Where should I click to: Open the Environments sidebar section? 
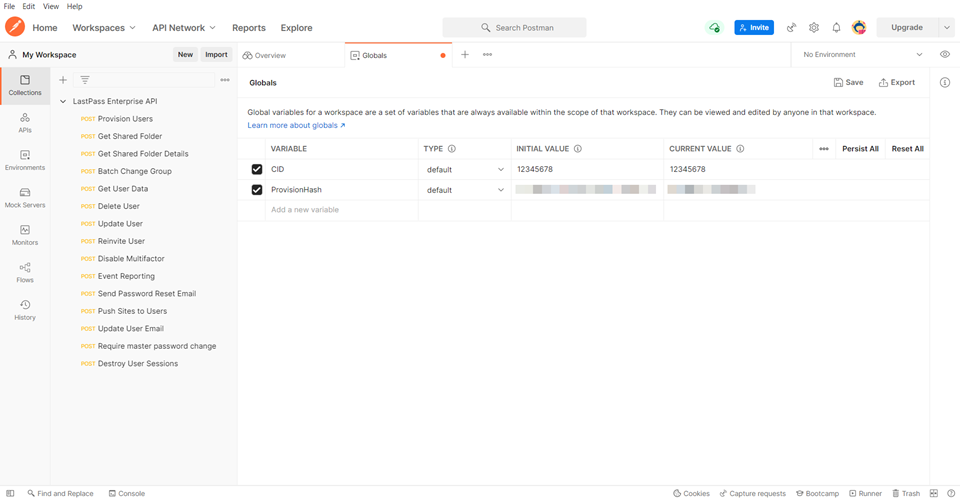coord(25,160)
